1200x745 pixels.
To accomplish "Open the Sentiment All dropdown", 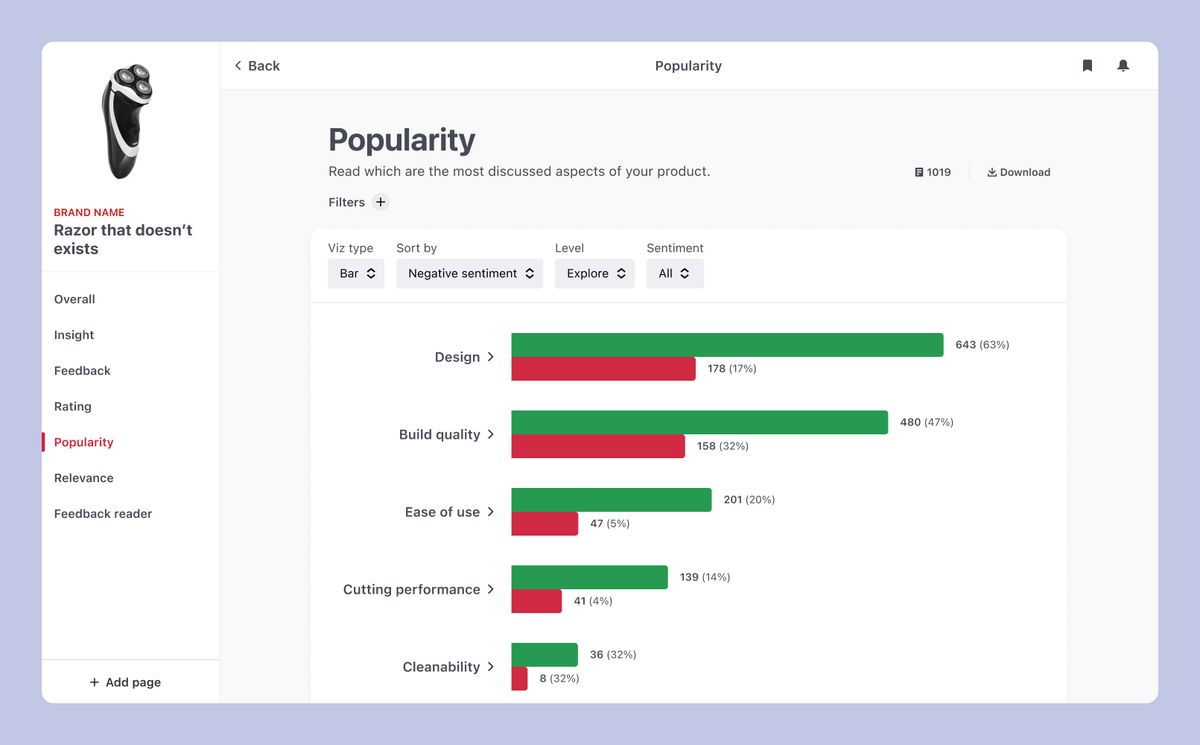I will click(674, 273).
